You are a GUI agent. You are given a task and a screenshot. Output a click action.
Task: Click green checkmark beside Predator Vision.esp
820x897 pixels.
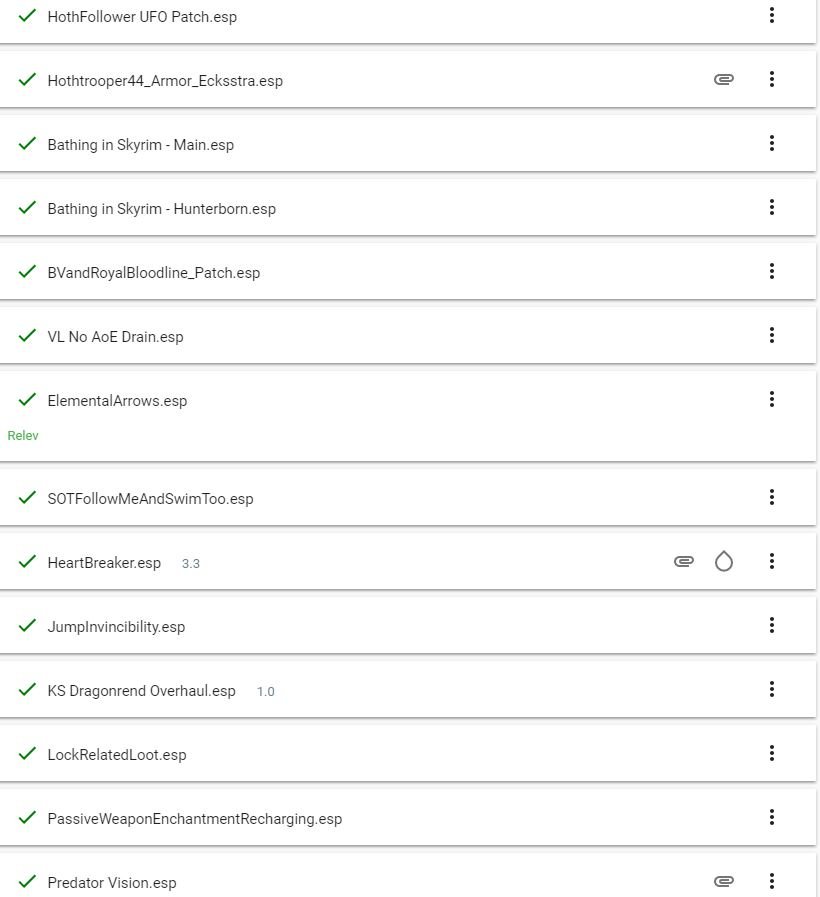point(27,882)
